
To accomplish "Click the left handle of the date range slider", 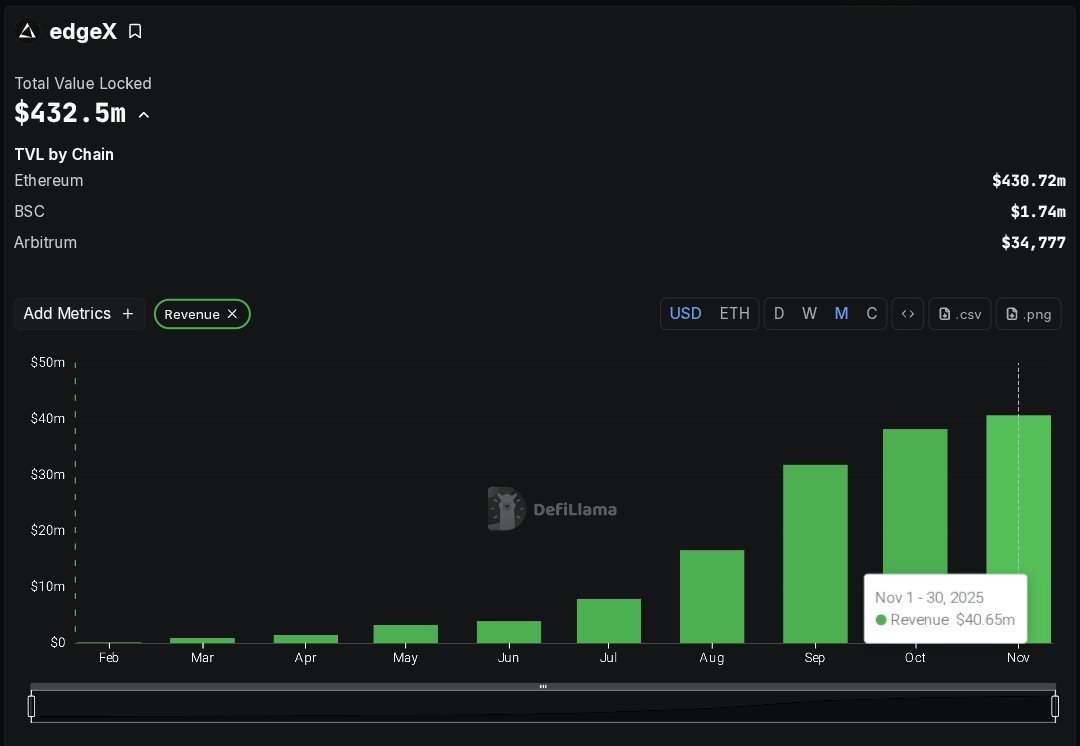I will (x=31, y=706).
